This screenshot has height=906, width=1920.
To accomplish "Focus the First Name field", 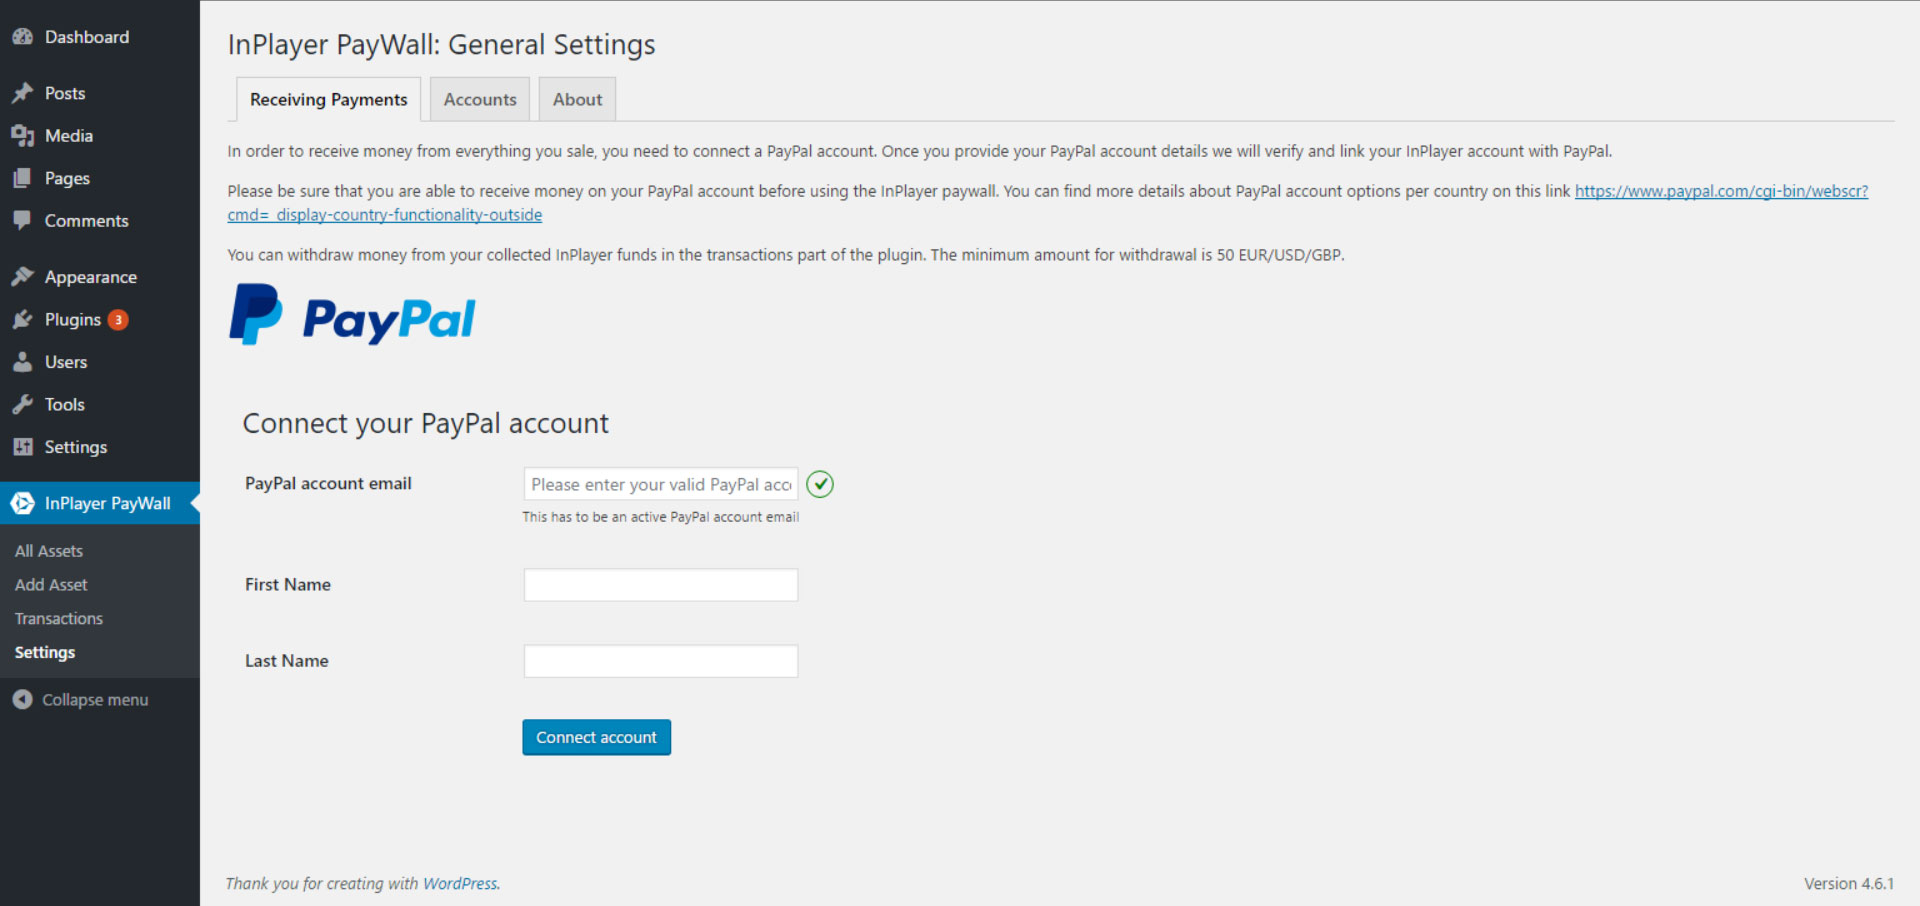I will (x=661, y=585).
